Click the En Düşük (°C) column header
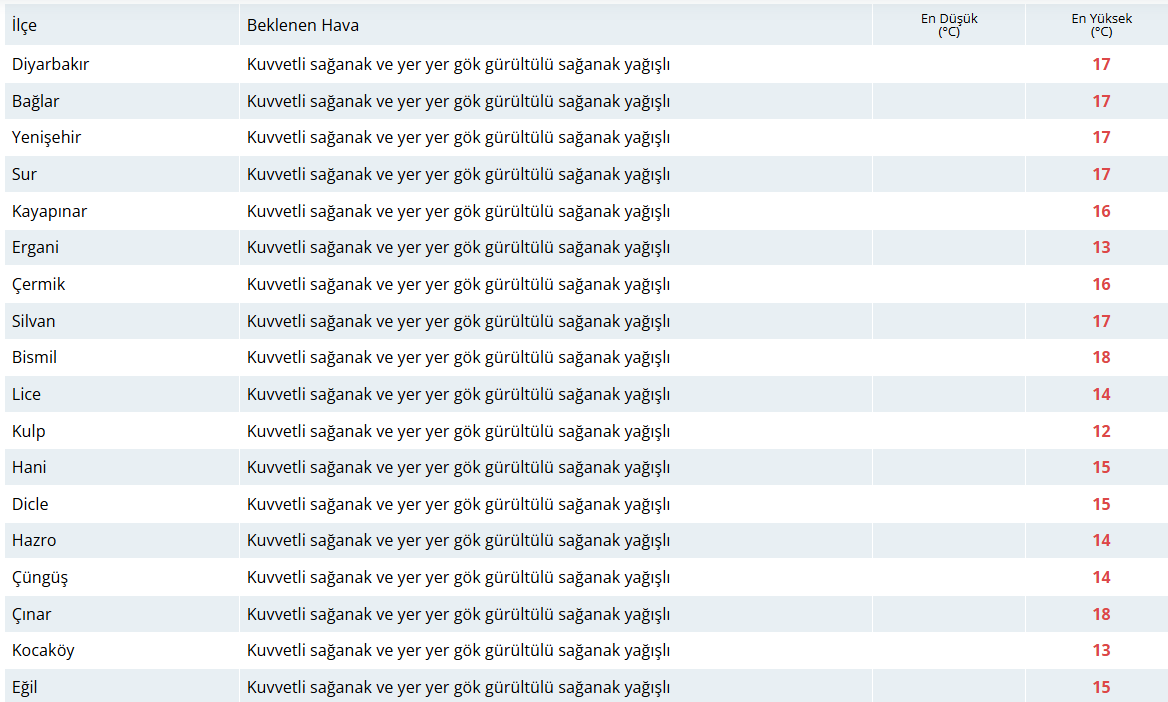 [x=948, y=25]
